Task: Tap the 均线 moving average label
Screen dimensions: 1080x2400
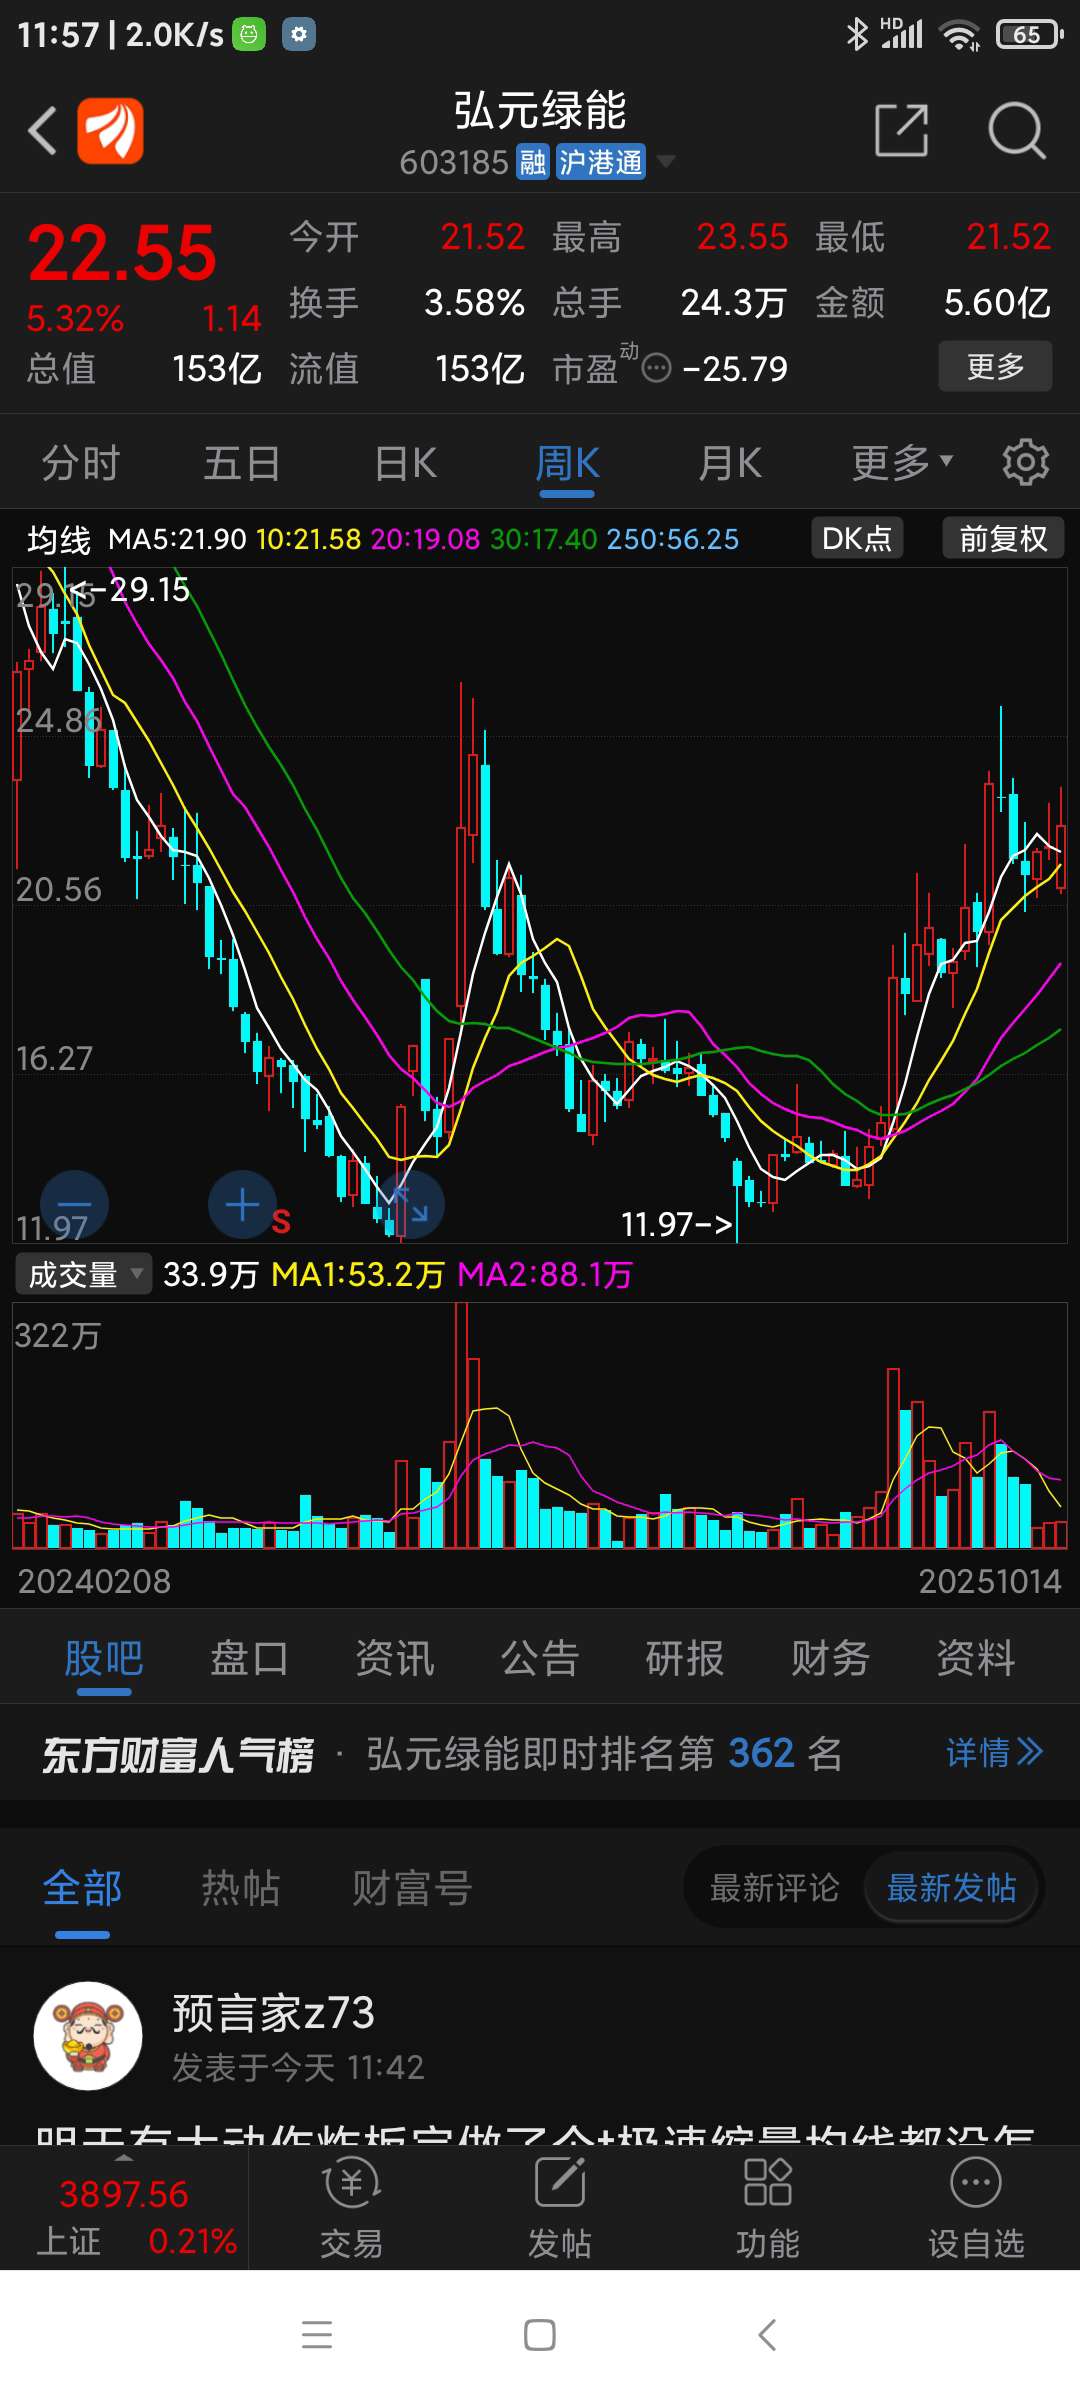Action: coord(58,539)
